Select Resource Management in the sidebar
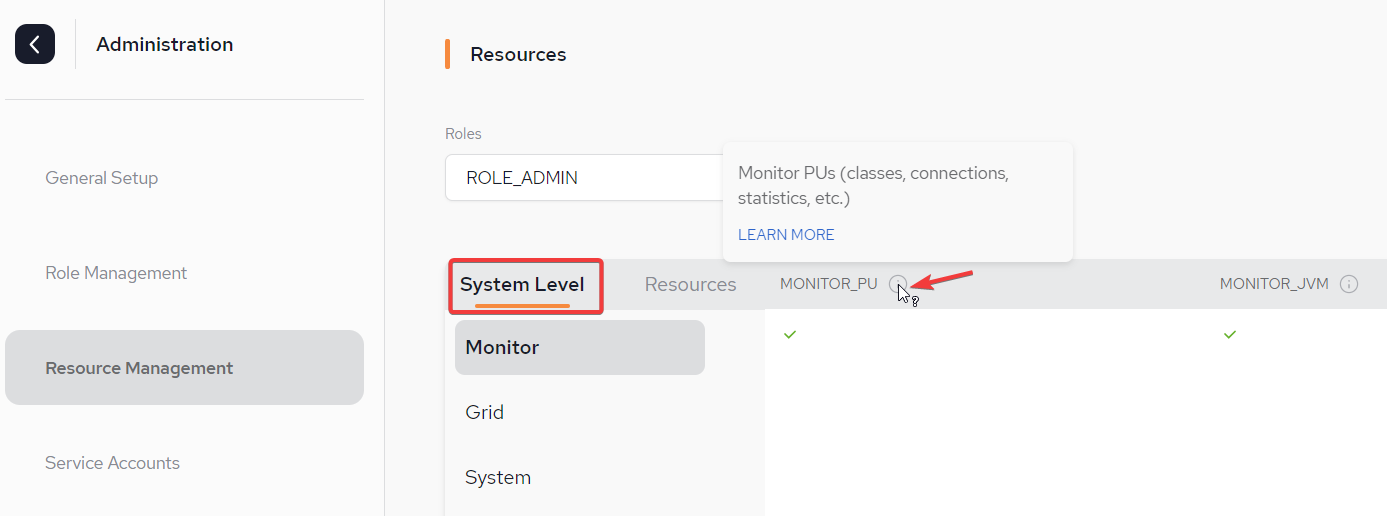The width and height of the screenshot is (1387, 516). pos(184,368)
